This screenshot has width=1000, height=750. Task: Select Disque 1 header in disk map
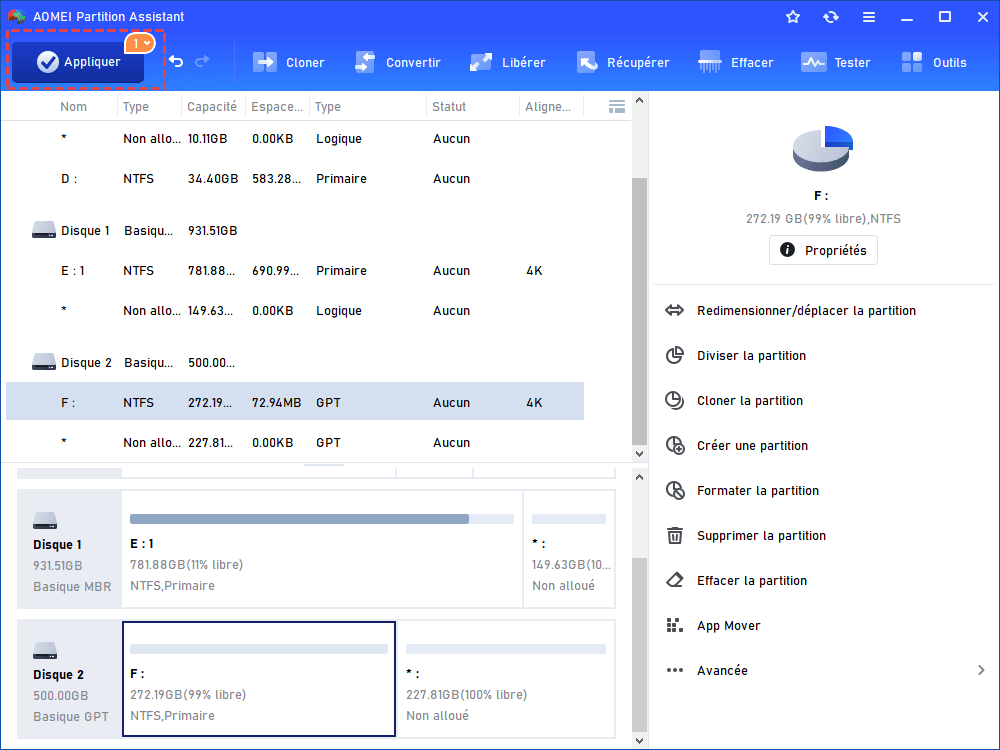70,549
